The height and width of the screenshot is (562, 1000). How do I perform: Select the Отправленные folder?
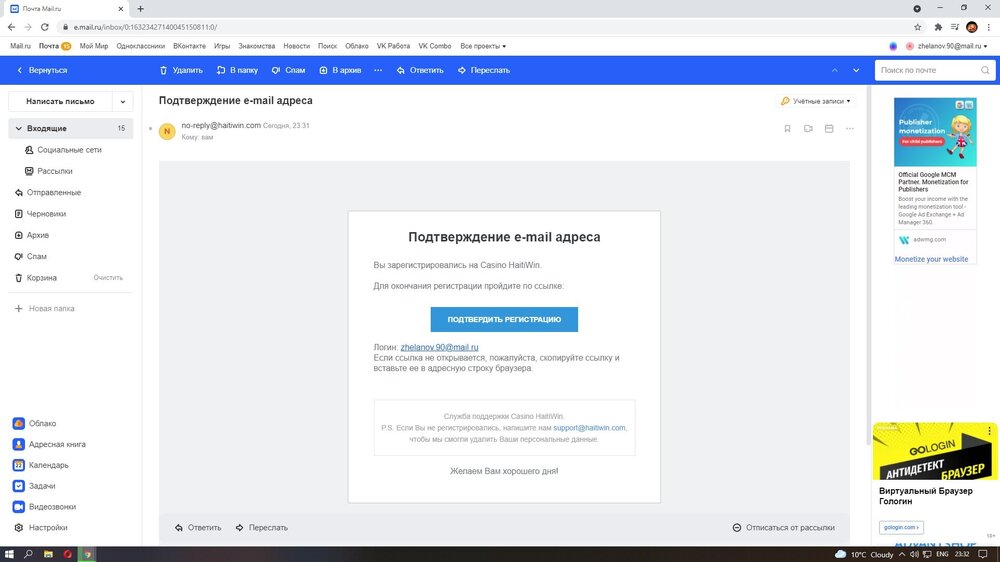pyautogui.click(x=54, y=192)
